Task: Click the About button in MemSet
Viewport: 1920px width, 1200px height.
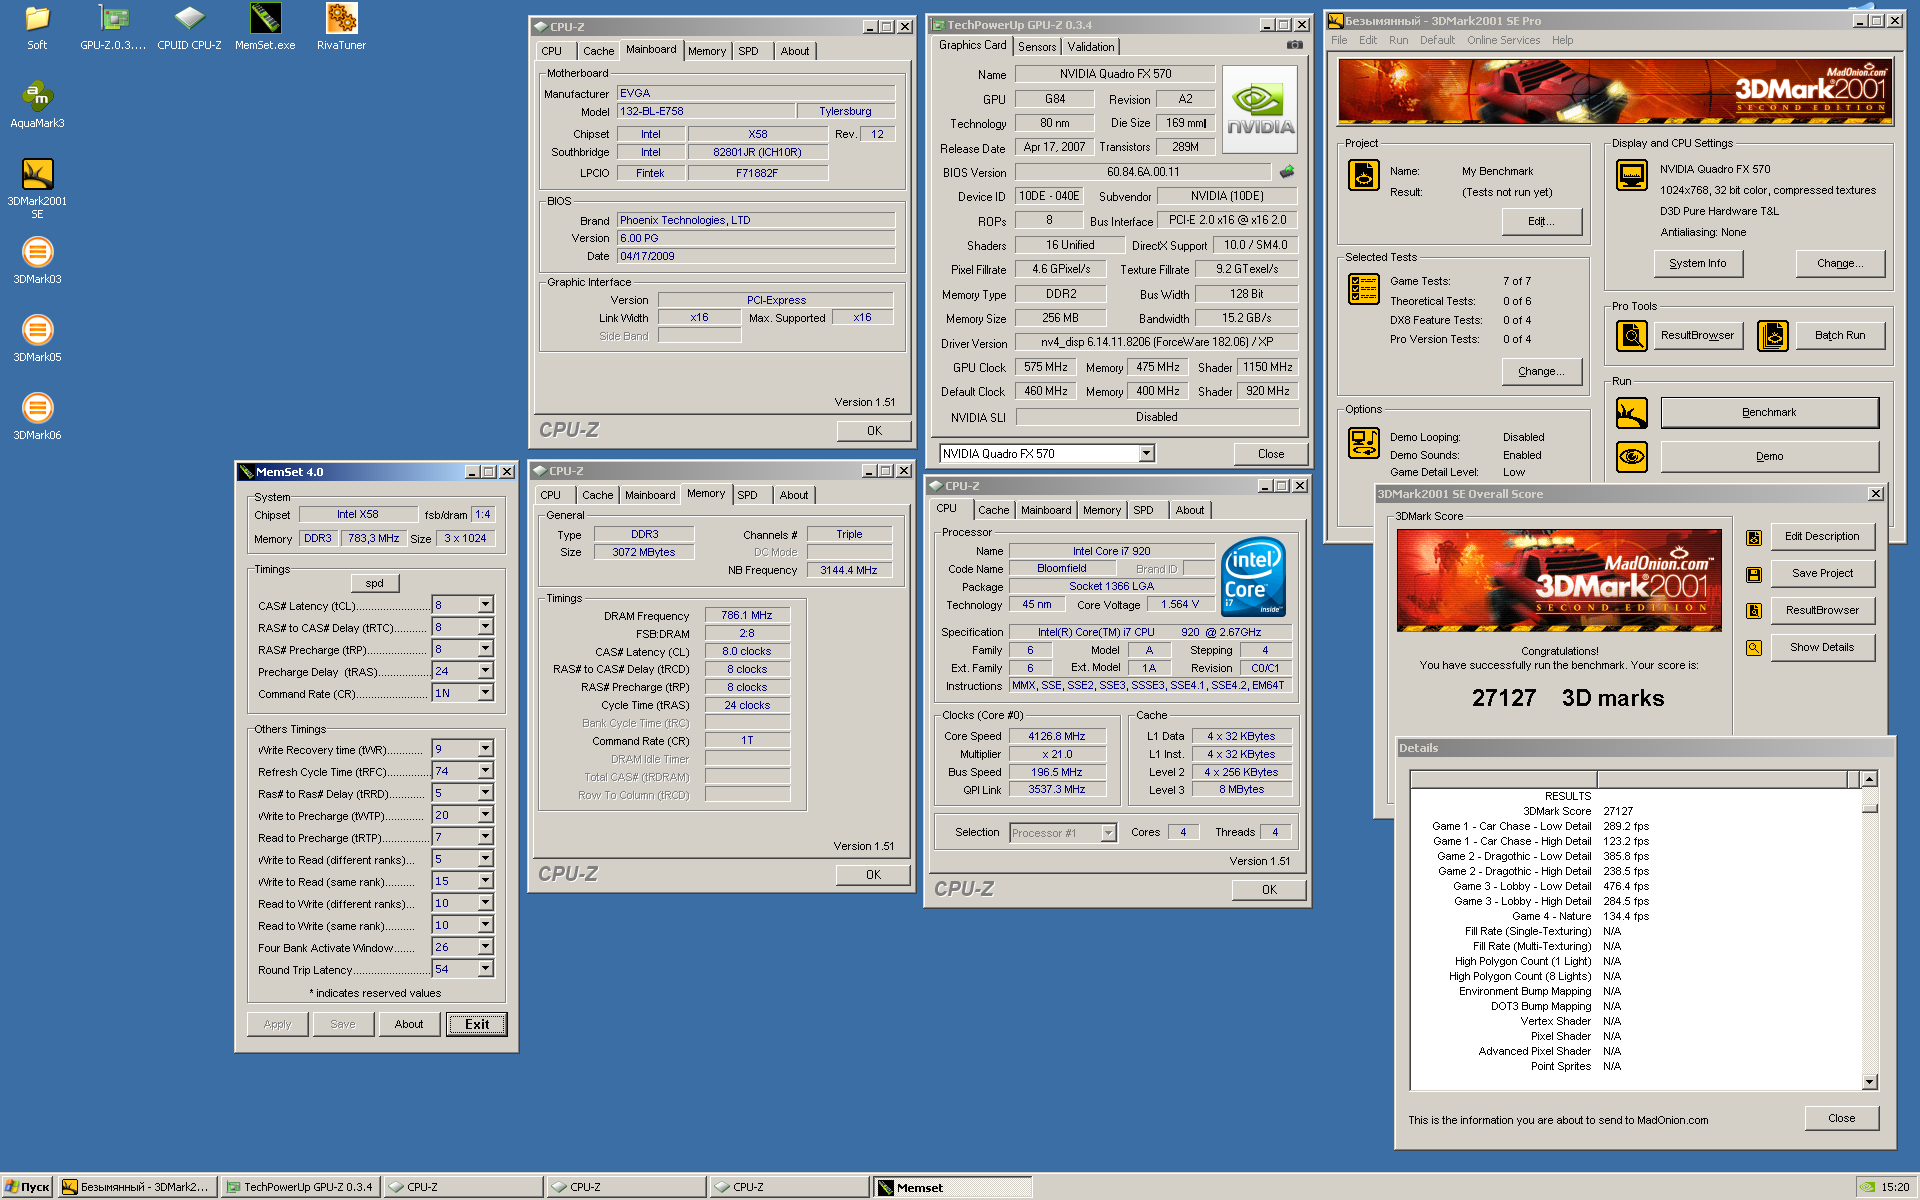Action: click(408, 1024)
